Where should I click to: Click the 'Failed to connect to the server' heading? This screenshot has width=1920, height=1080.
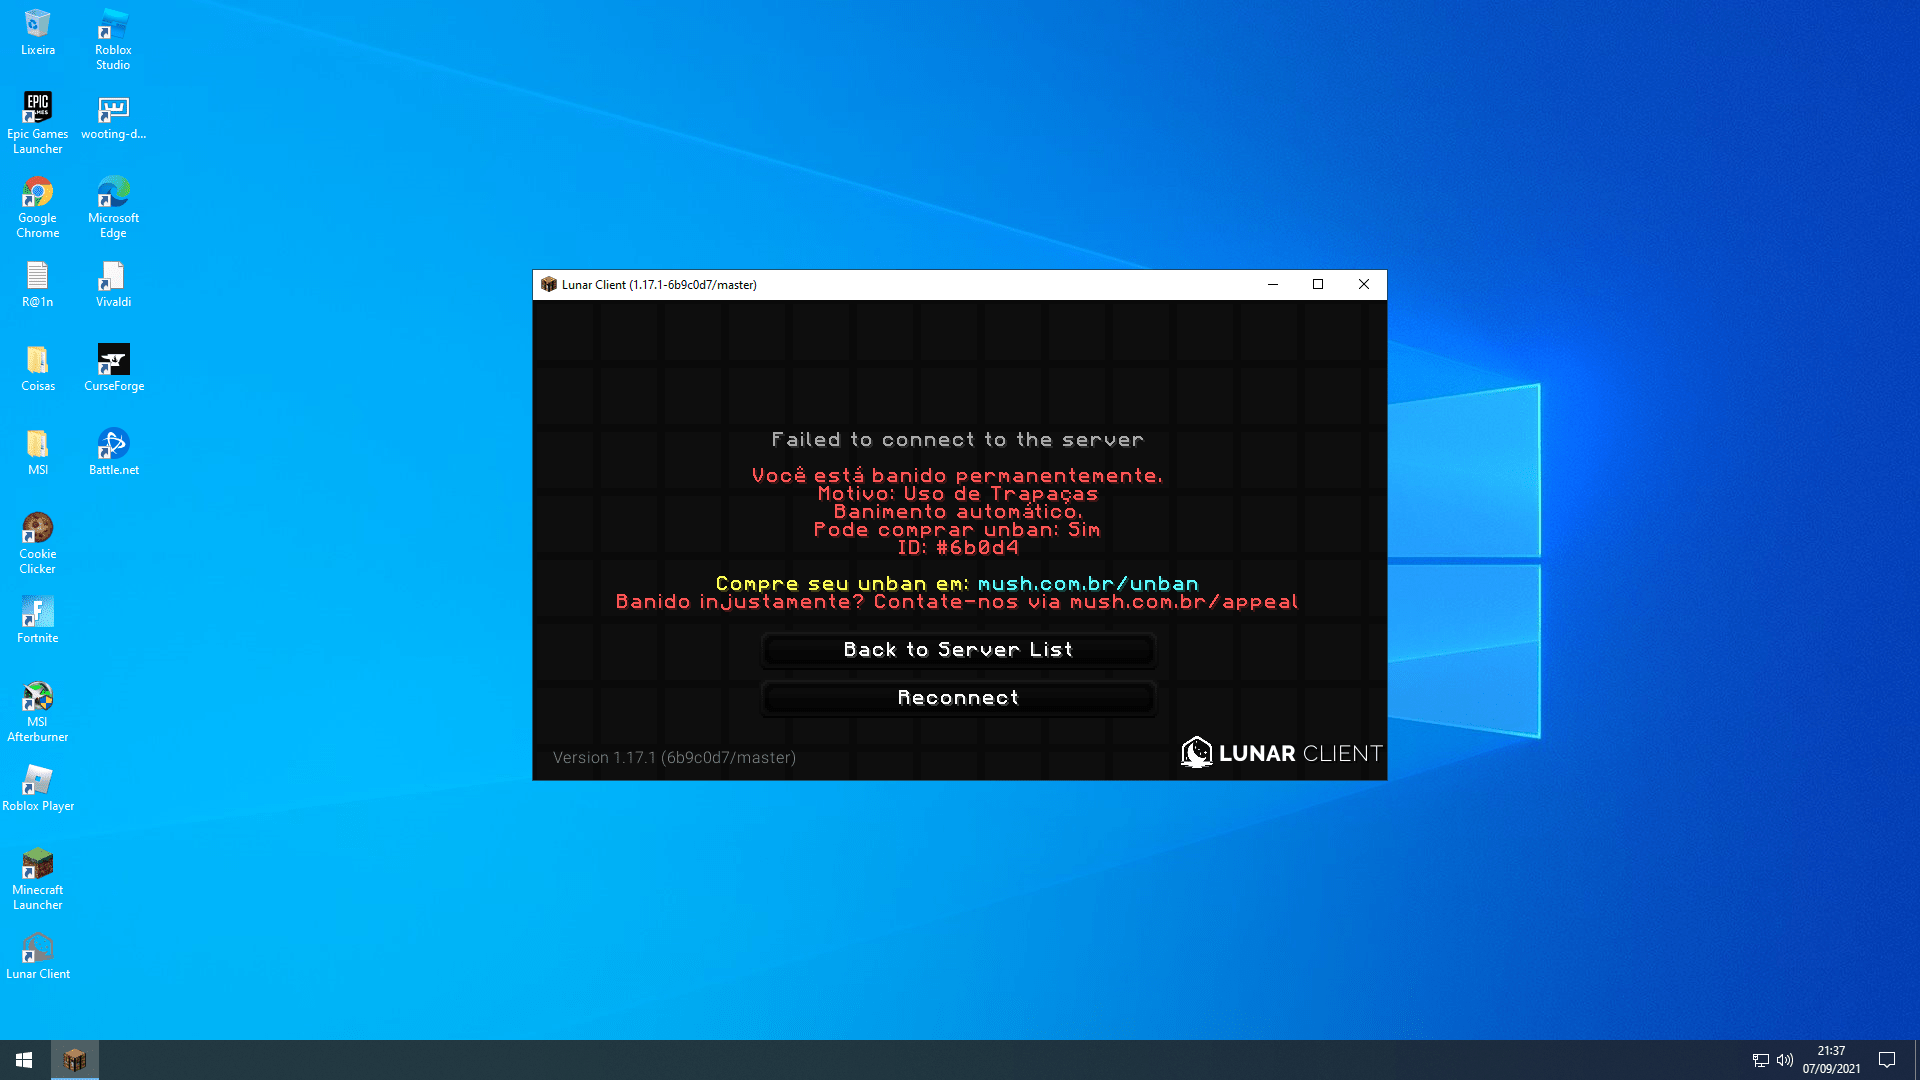958,440
